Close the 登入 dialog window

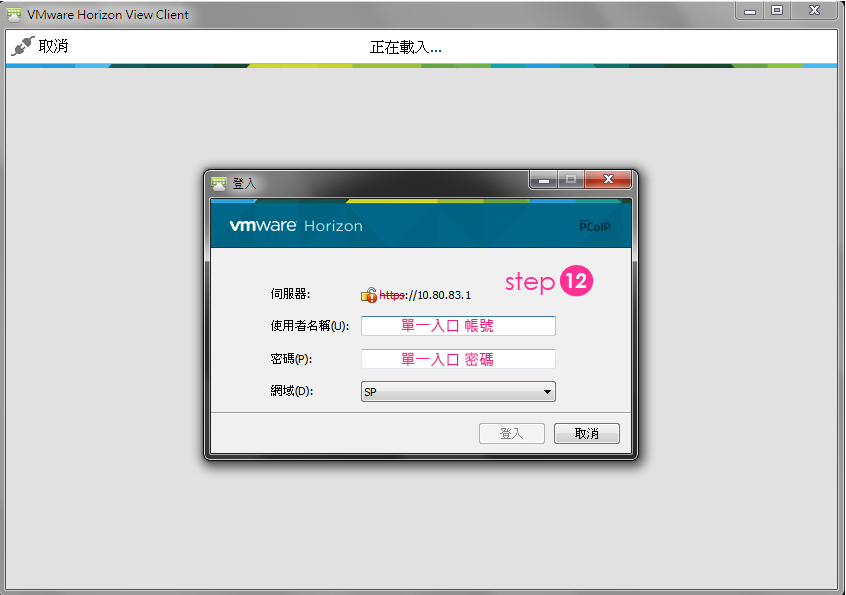[608, 180]
